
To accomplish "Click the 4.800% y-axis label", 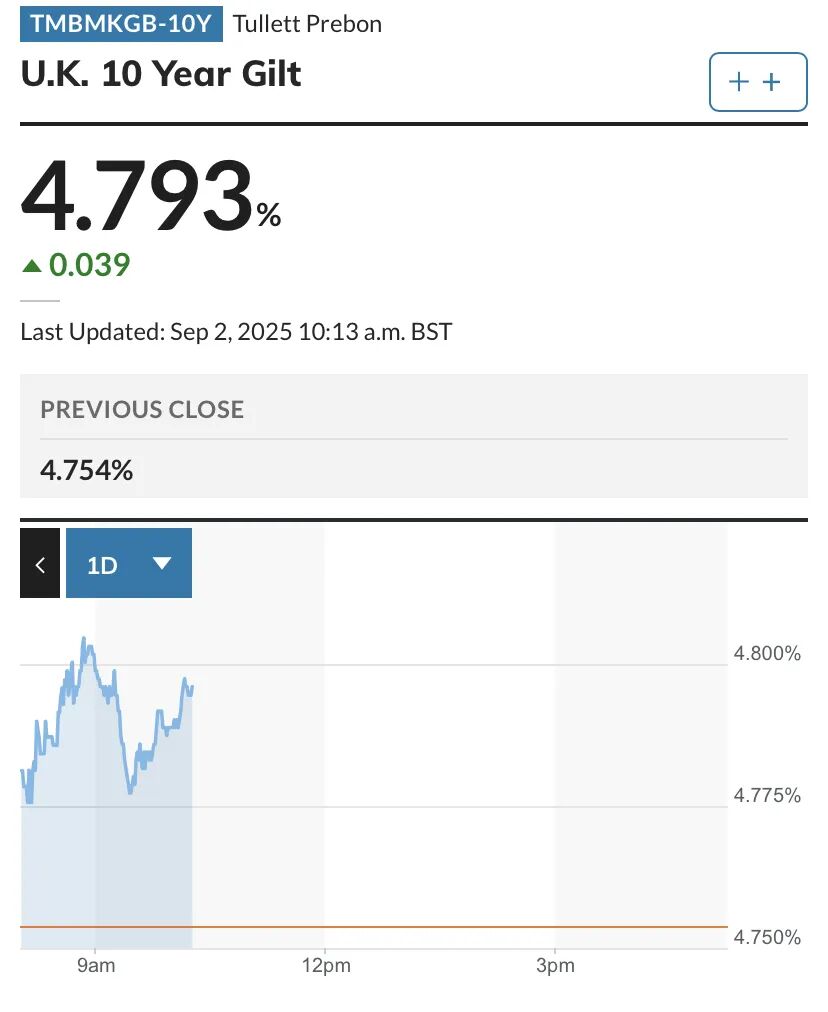I will point(767,654).
